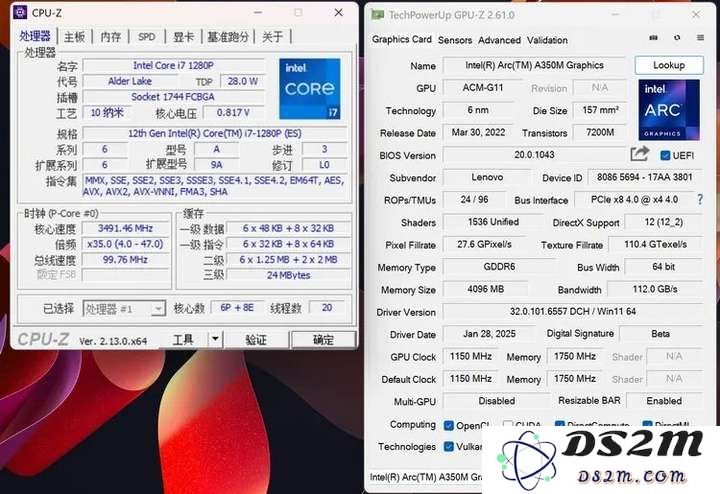Click the Intel Core i7 logo
The height and width of the screenshot is (494, 720).
click(x=310, y=89)
